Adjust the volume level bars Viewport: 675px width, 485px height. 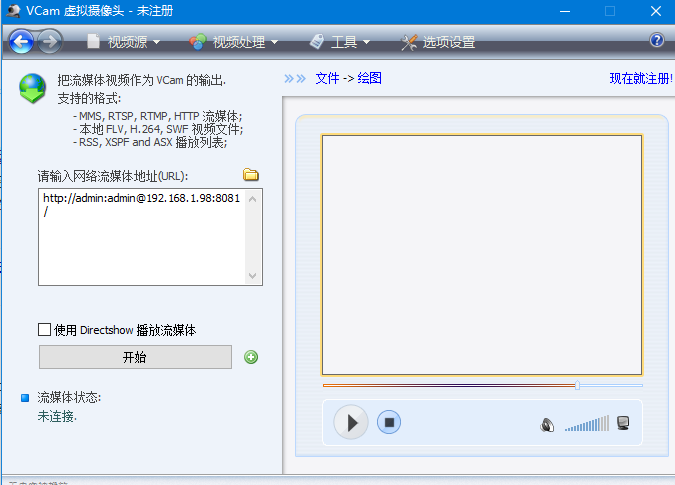pos(587,423)
